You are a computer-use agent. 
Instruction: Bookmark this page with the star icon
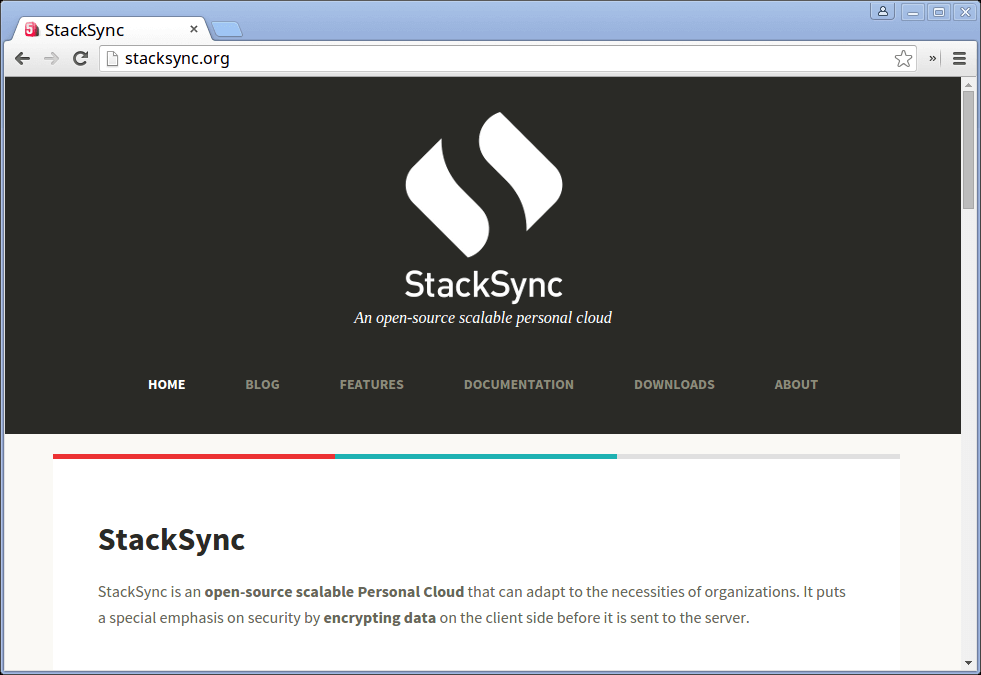click(903, 58)
